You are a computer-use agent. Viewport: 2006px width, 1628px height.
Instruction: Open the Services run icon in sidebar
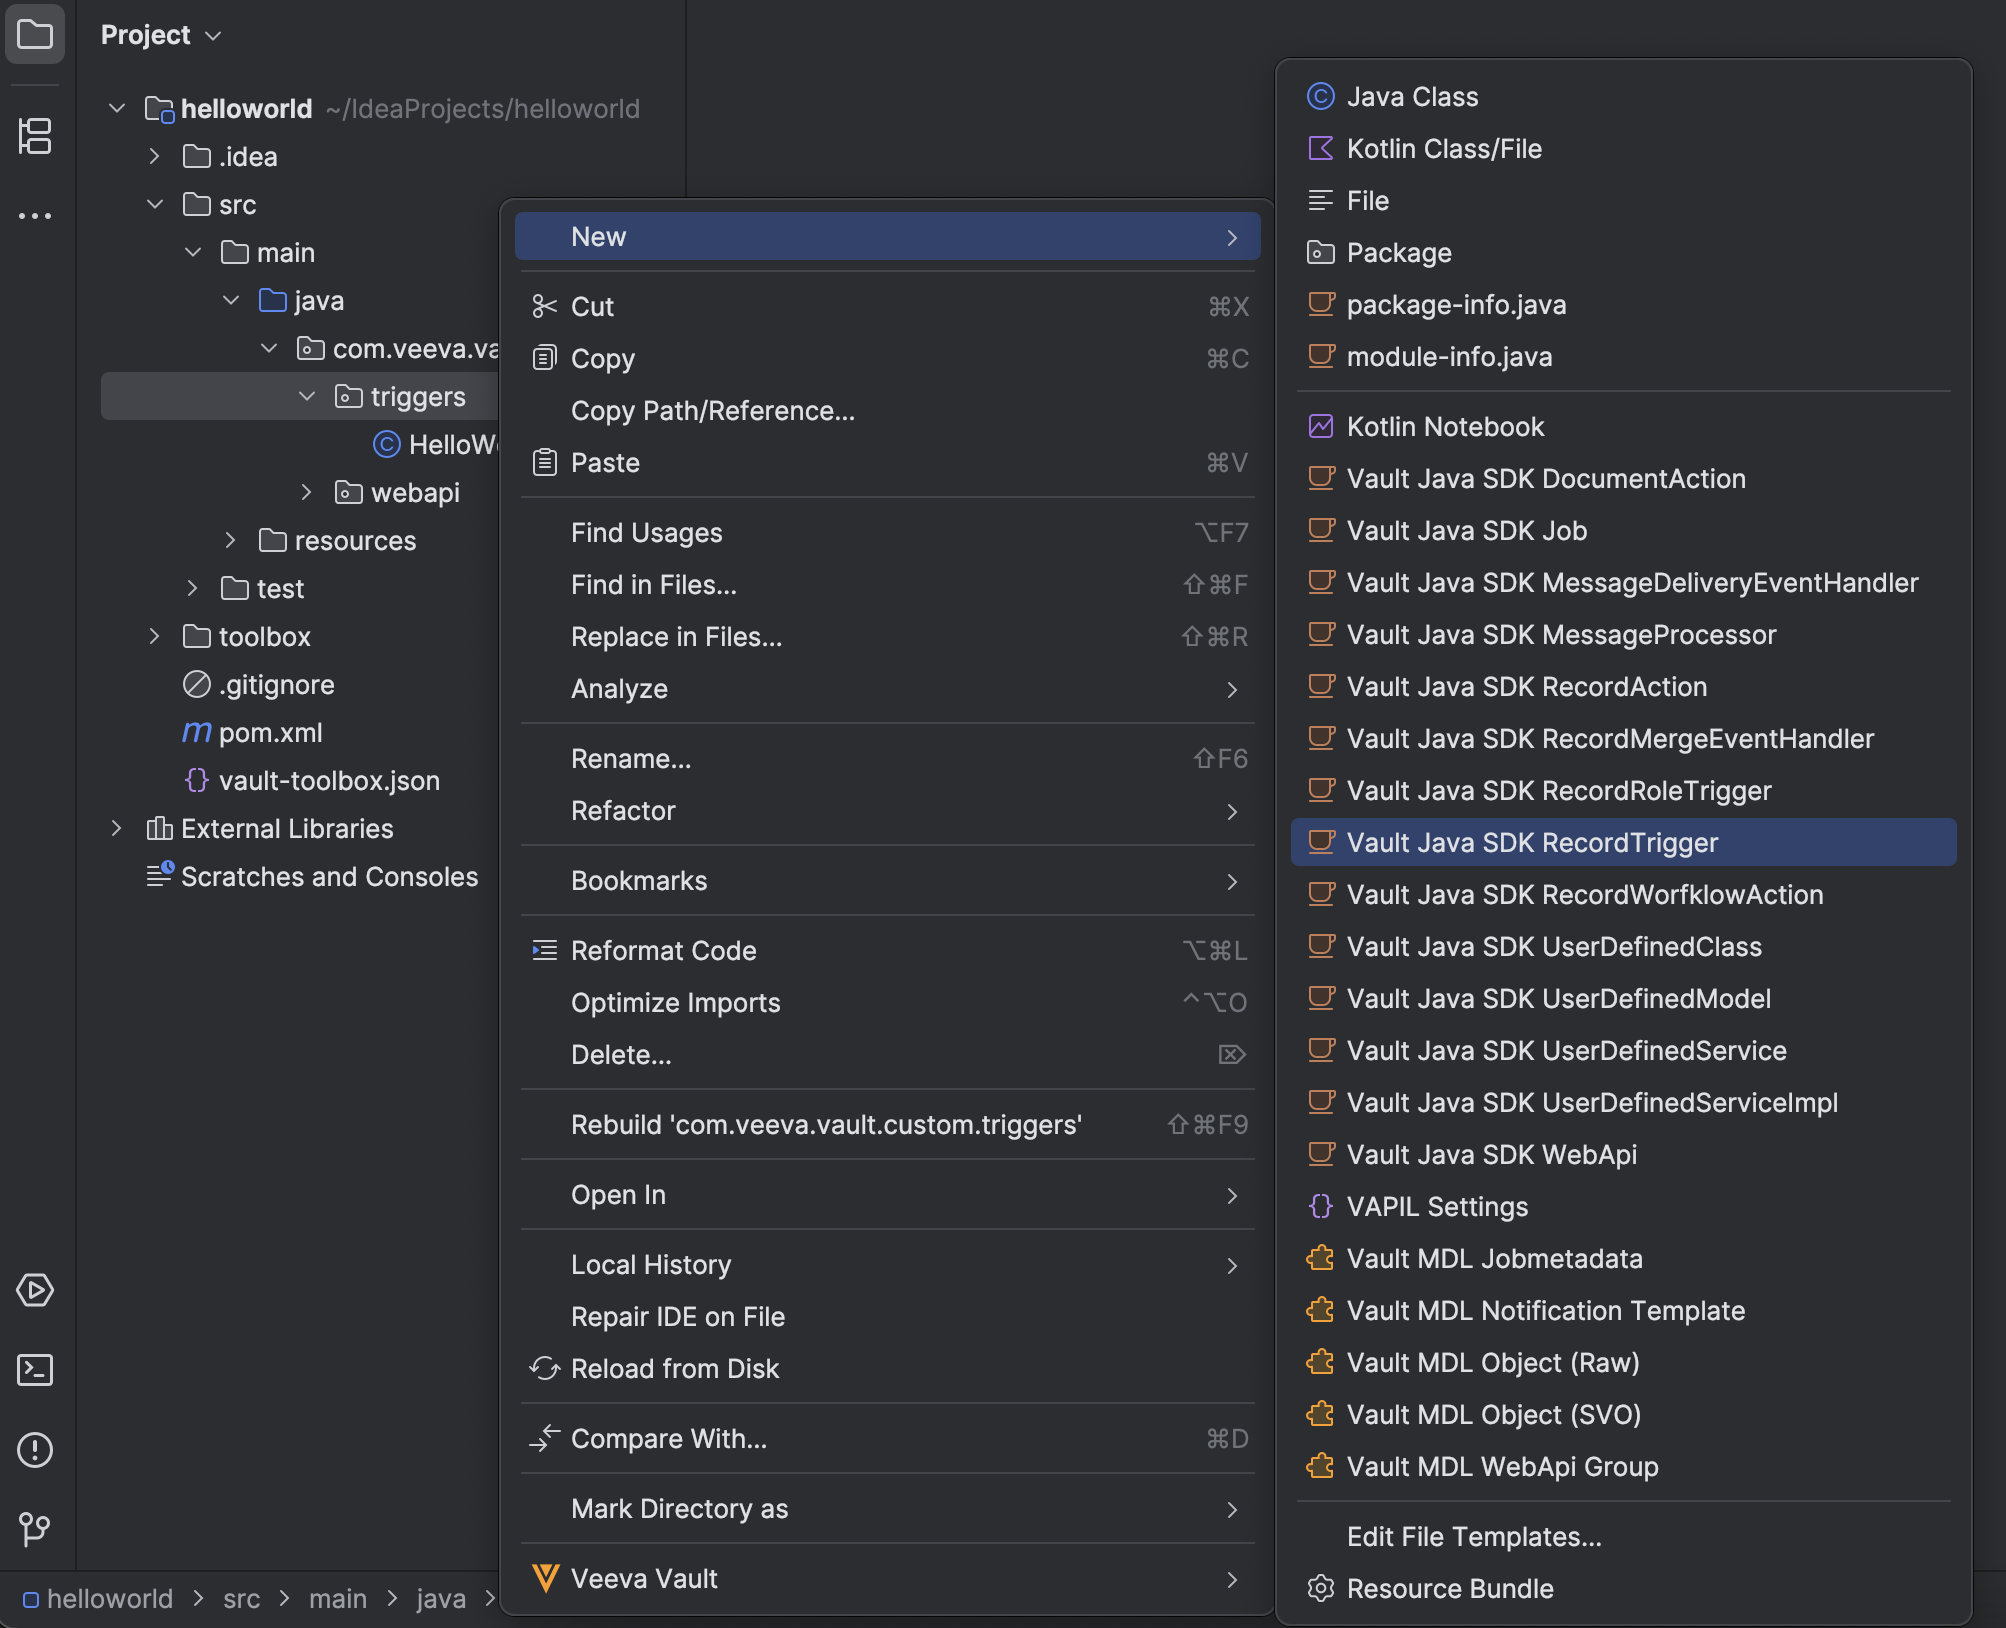coord(35,1290)
